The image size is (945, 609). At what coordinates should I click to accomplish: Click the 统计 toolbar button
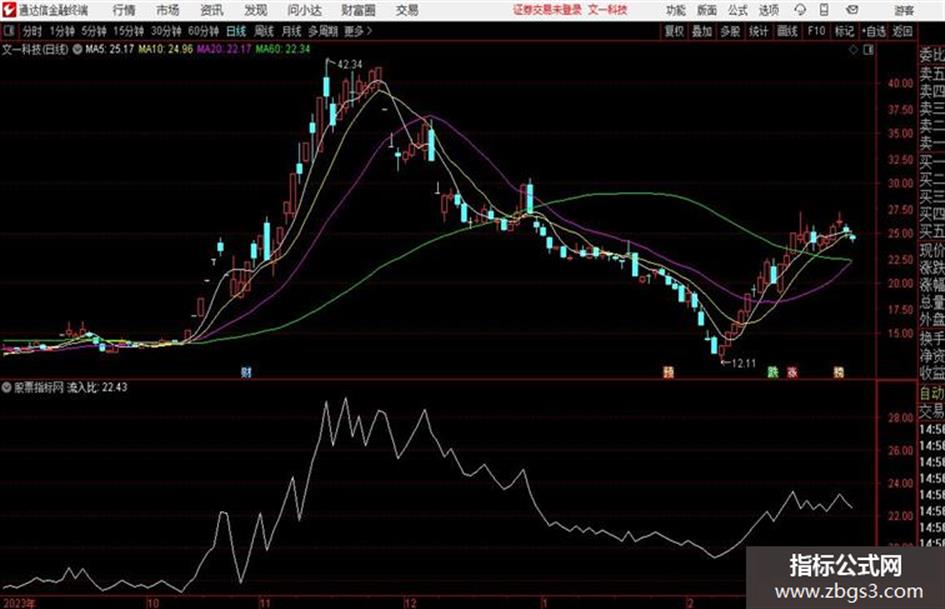(759, 31)
